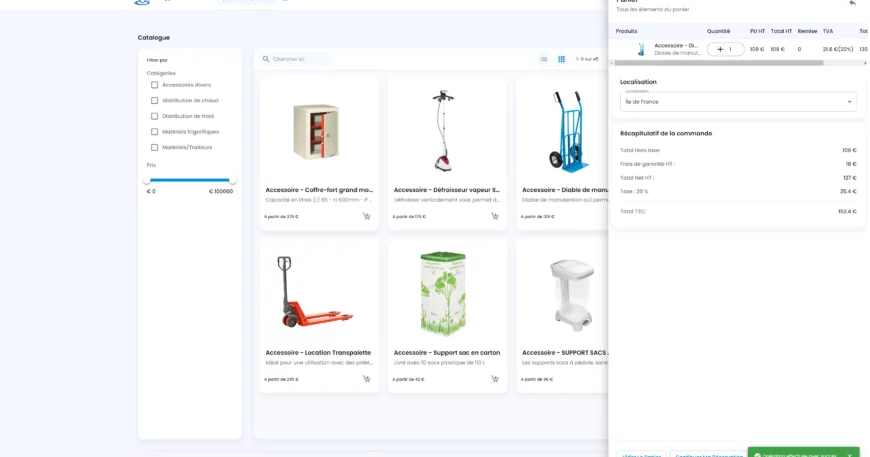Click the search magnifier icon
The width and height of the screenshot is (870, 457).
[x=266, y=59]
